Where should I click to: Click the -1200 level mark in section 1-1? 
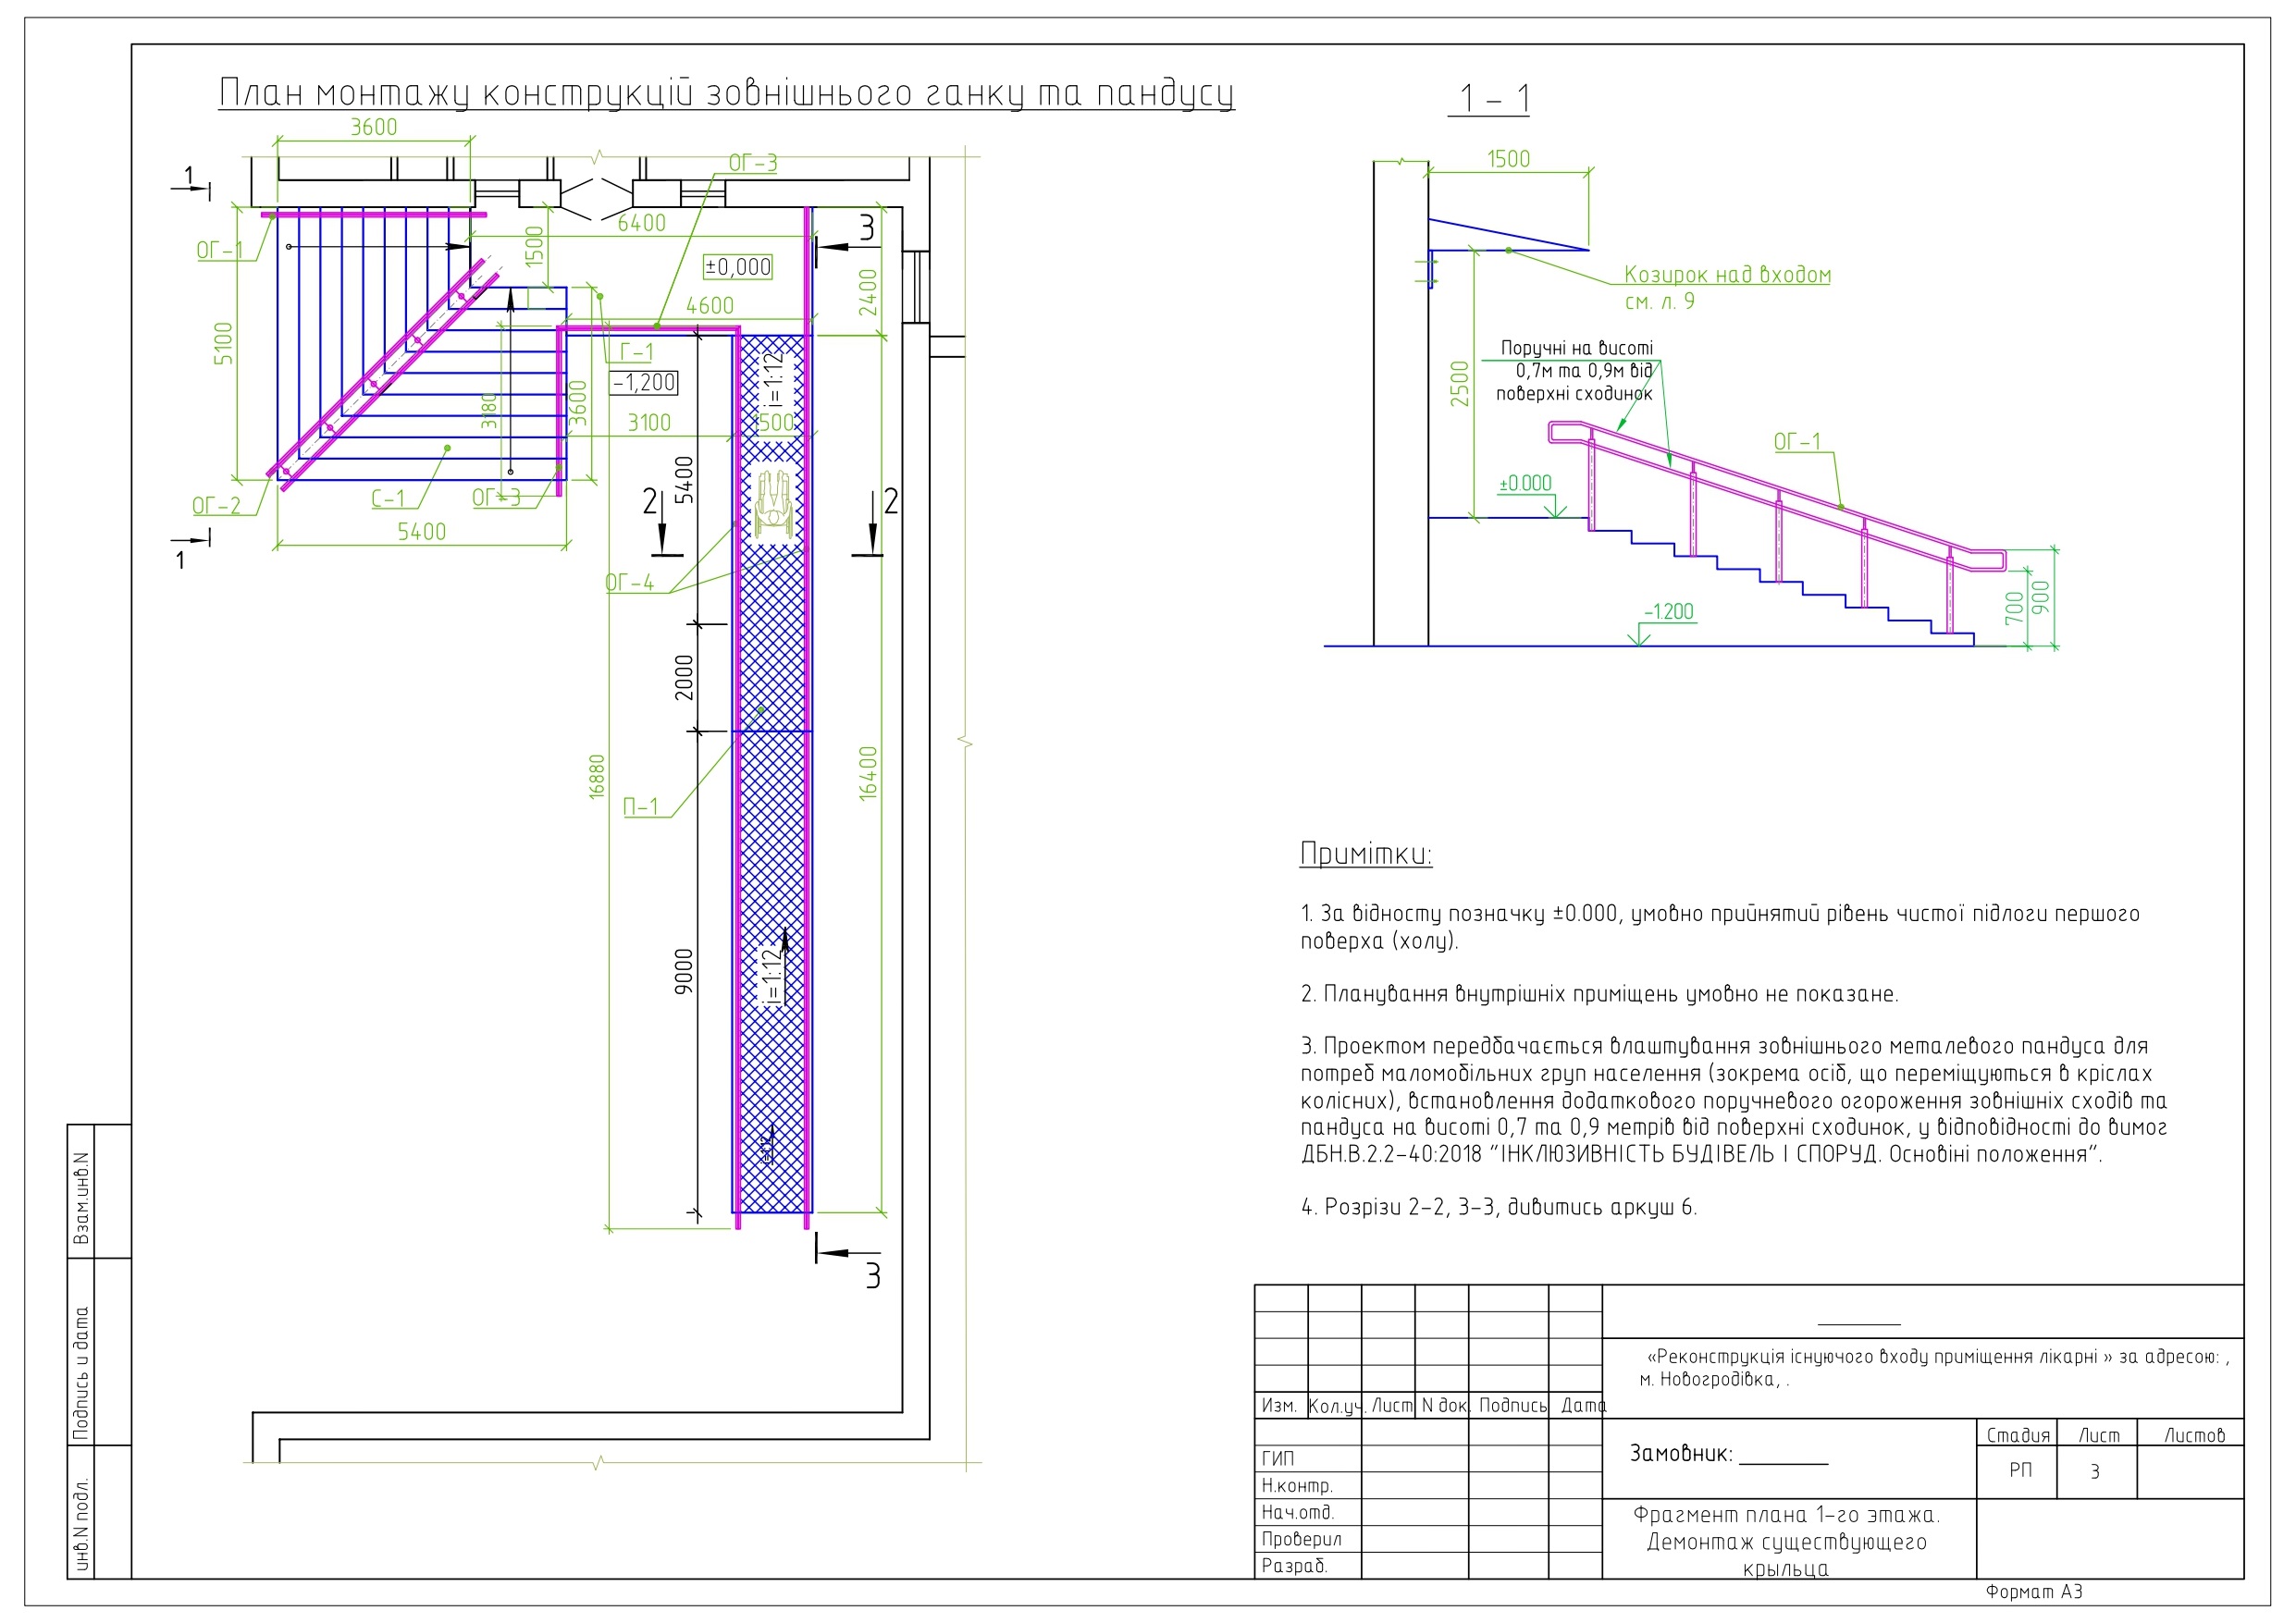click(x=1669, y=612)
